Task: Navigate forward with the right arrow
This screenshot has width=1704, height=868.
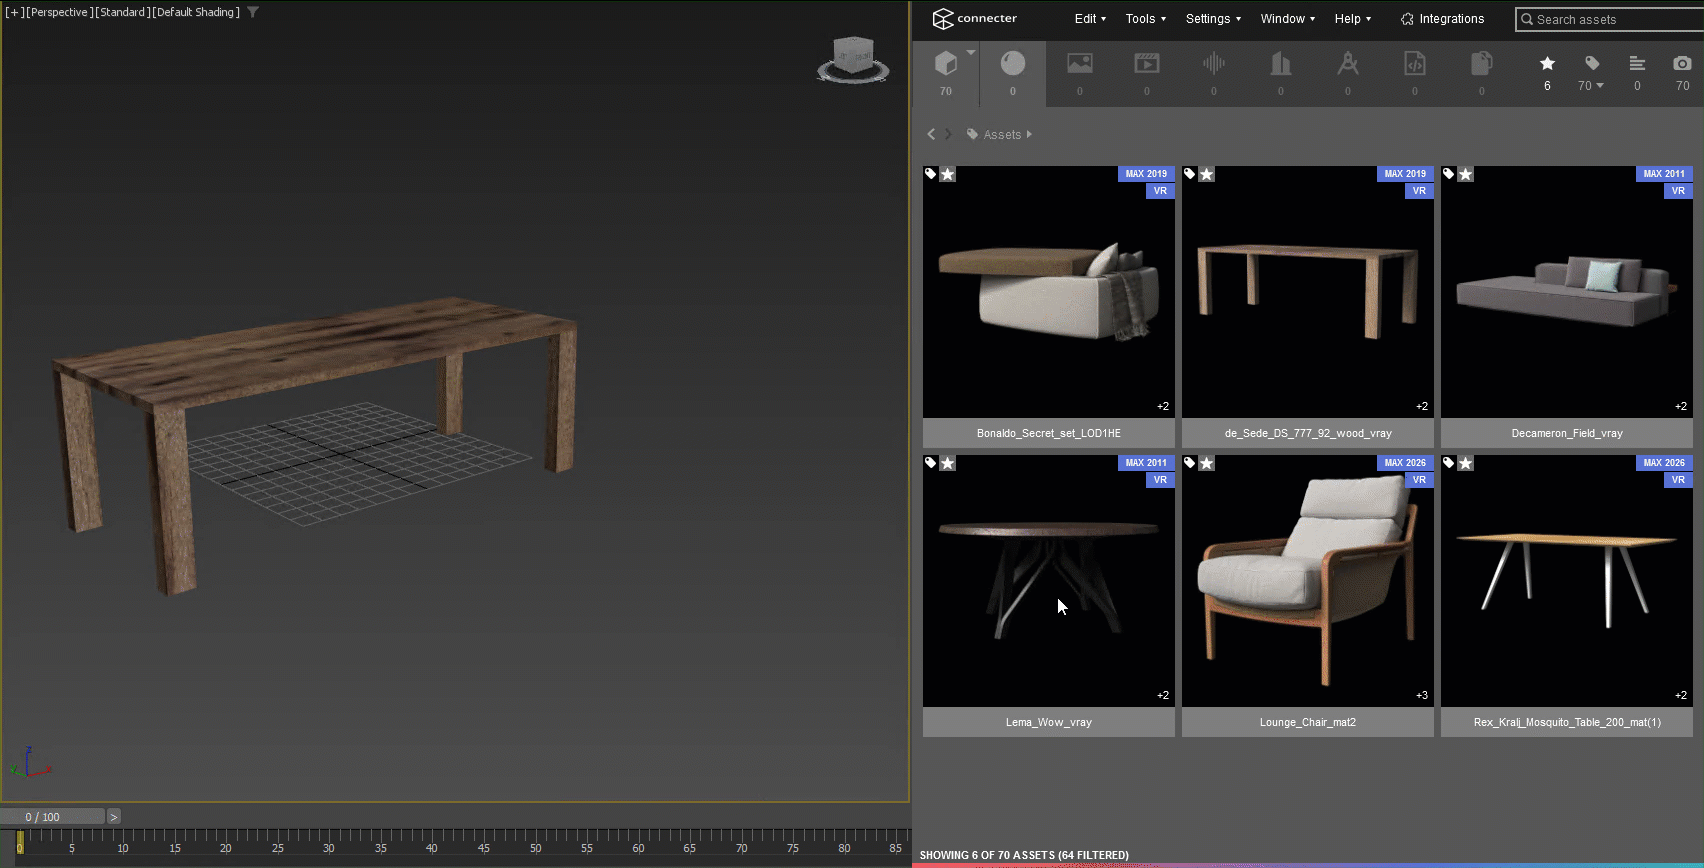Action: tap(949, 134)
